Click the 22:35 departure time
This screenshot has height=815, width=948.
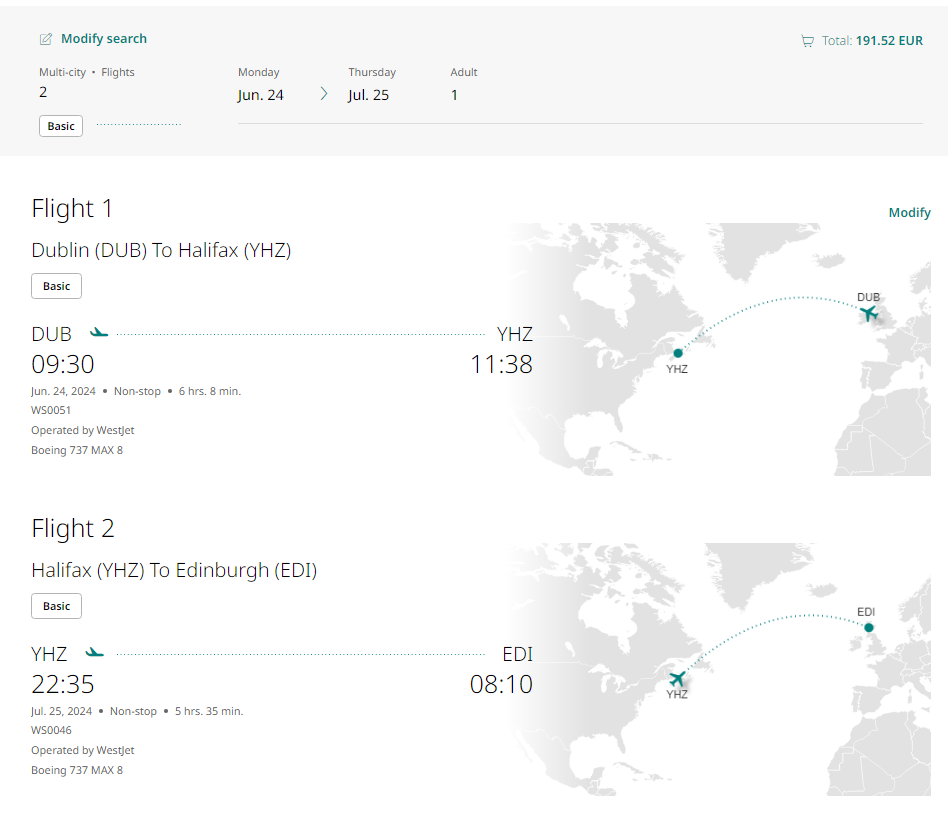[x=63, y=684]
